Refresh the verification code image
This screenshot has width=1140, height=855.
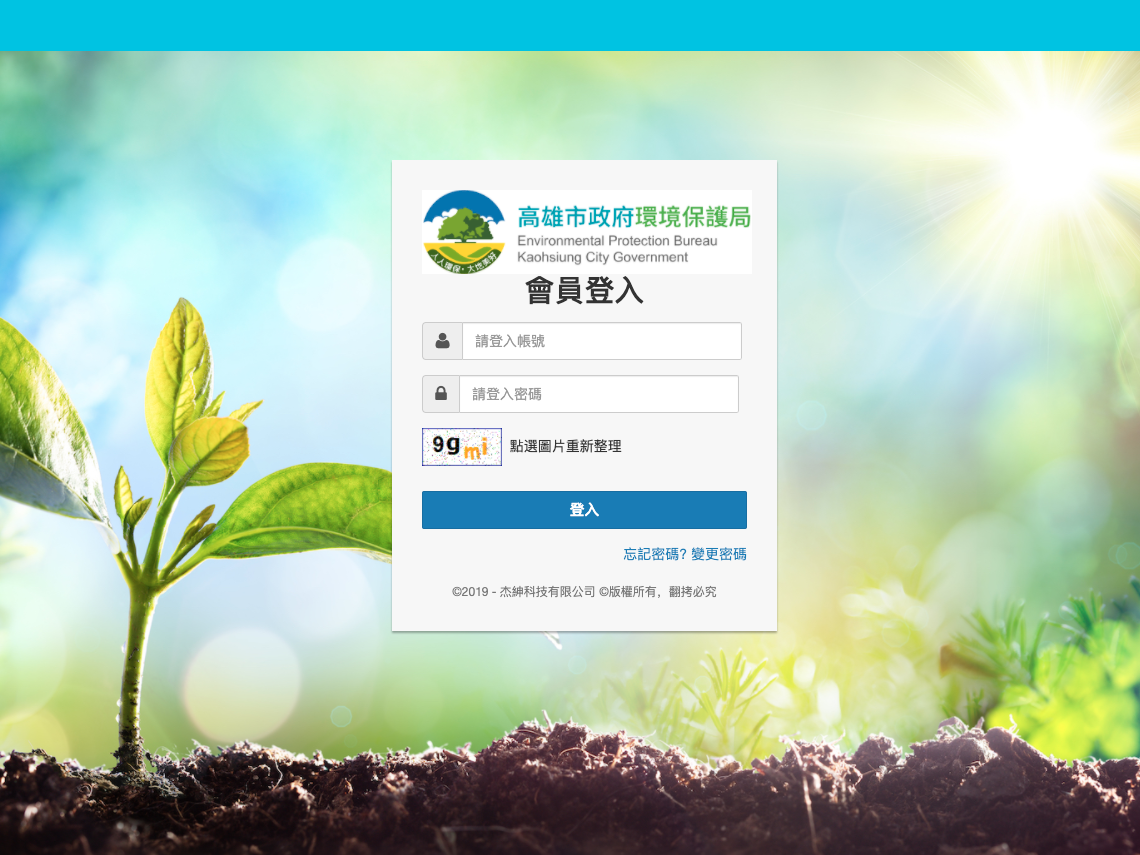[462, 447]
